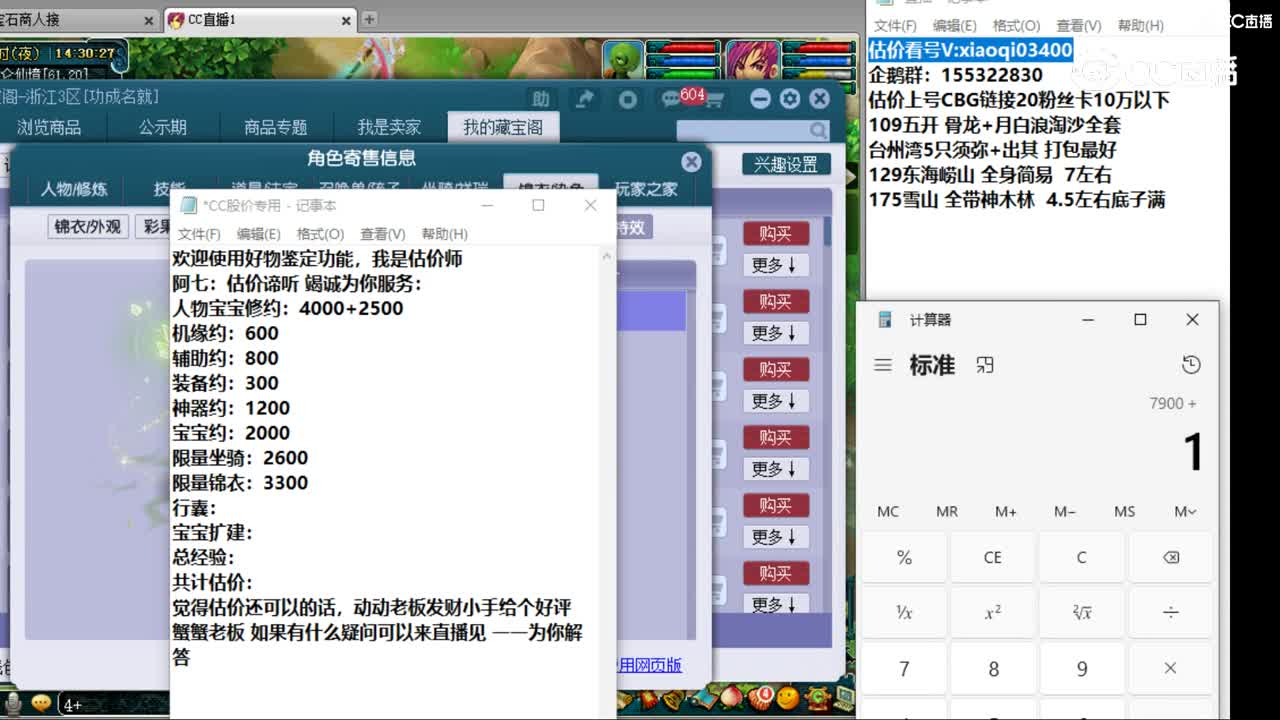Click the third 购买 buy button
The width and height of the screenshot is (1280, 720).
775,369
